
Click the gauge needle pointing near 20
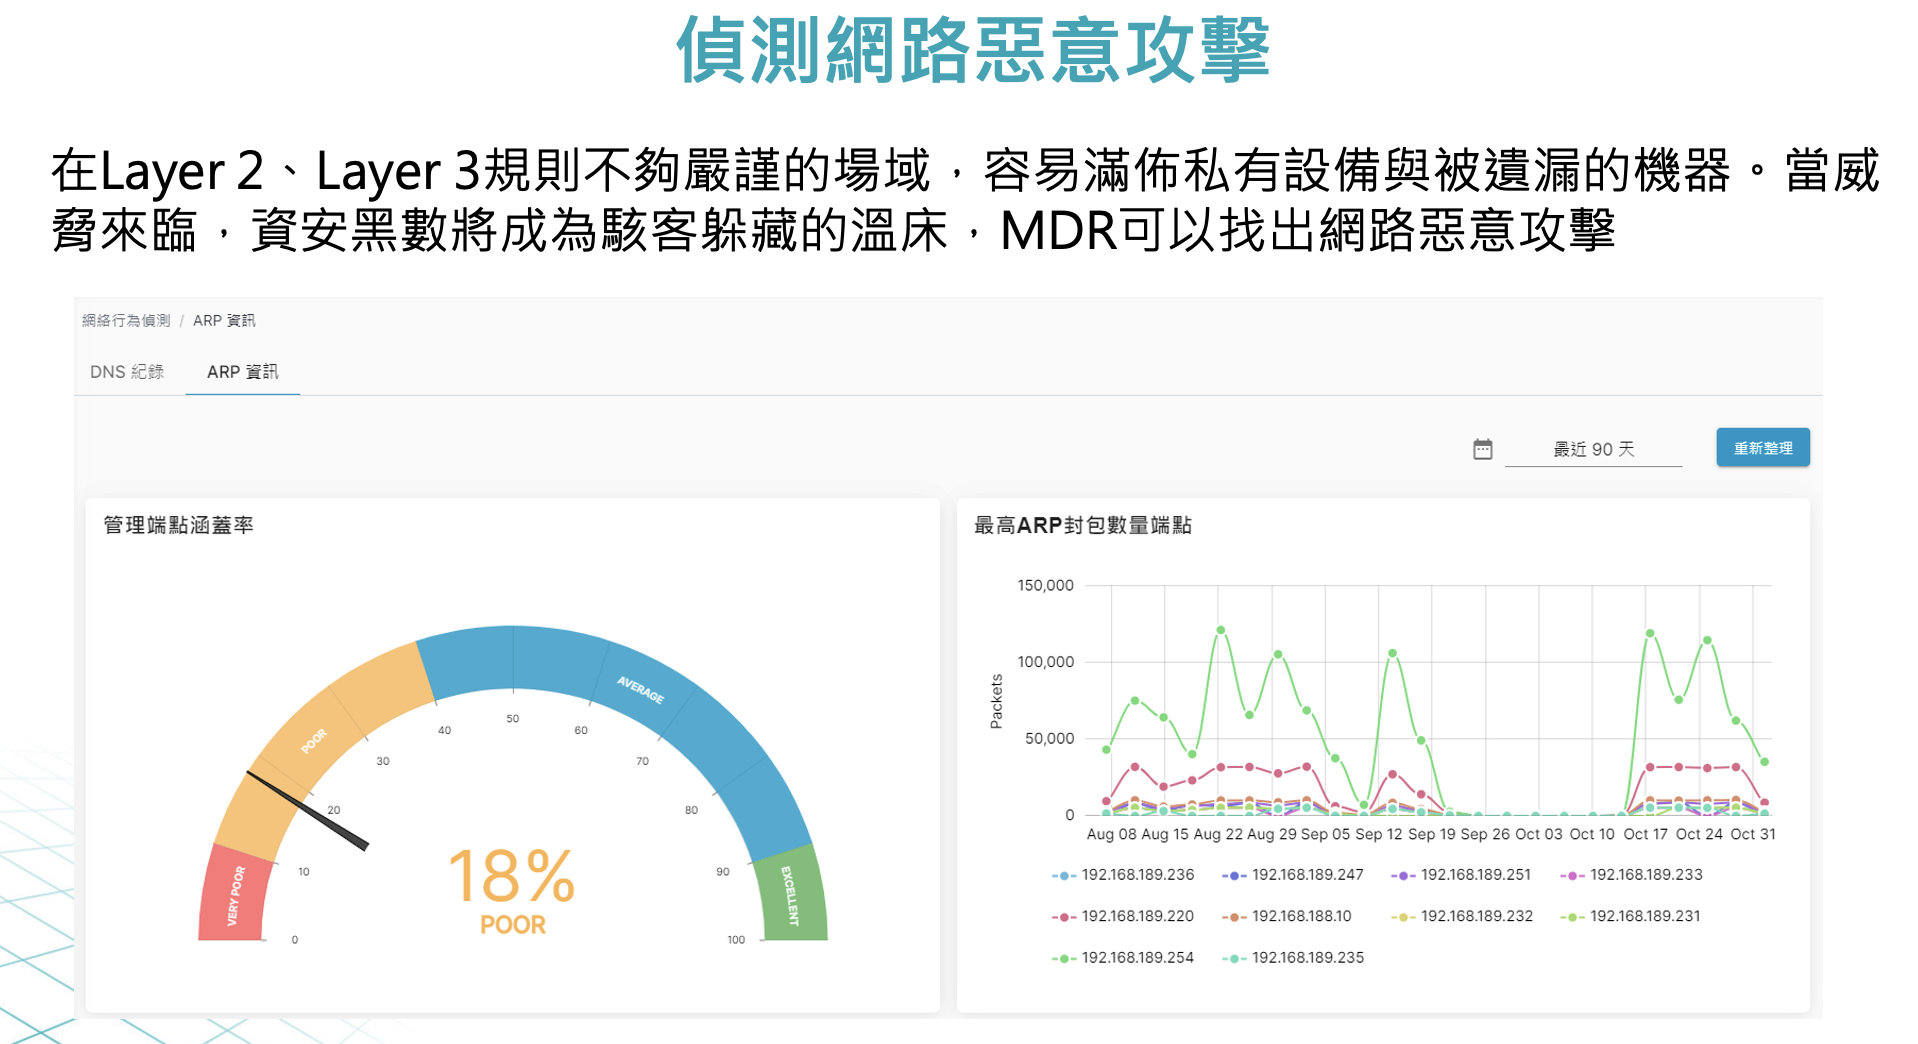click(x=308, y=811)
